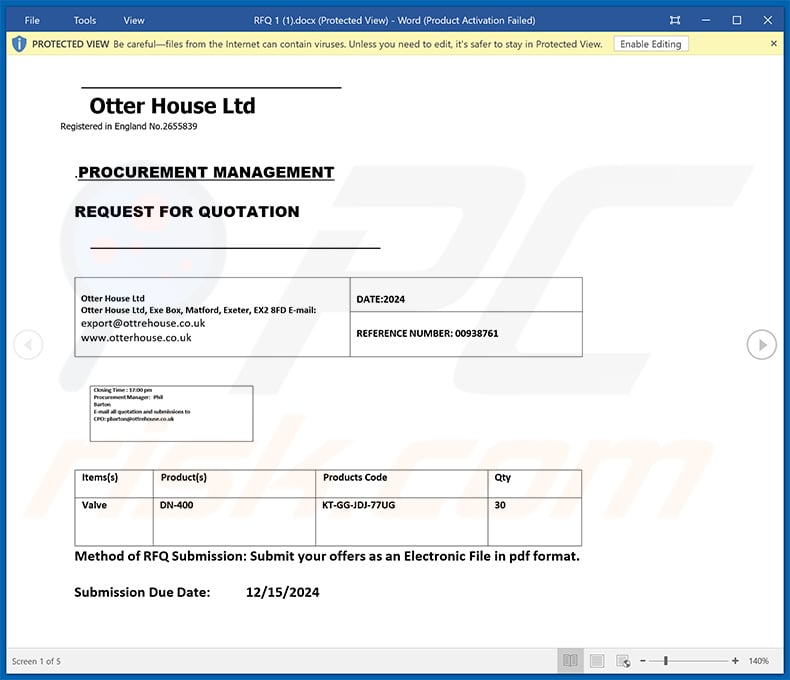Click the 'PROCUREMENT MANAGEMENT' heading
This screenshot has height=680, width=790.
click(206, 172)
